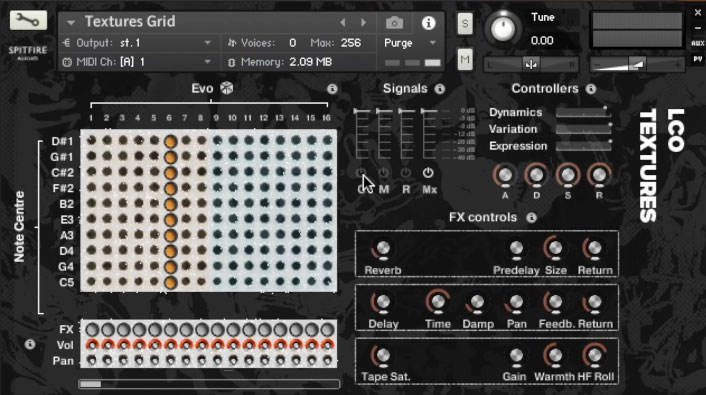The height and width of the screenshot is (395, 706).
Task: Open the MIDI Ch dropdown
Action: [137, 62]
